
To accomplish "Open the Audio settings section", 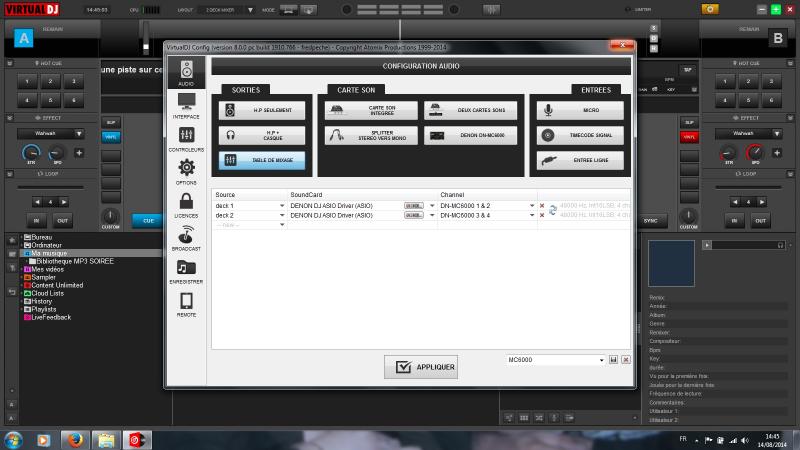I will coord(186,73).
